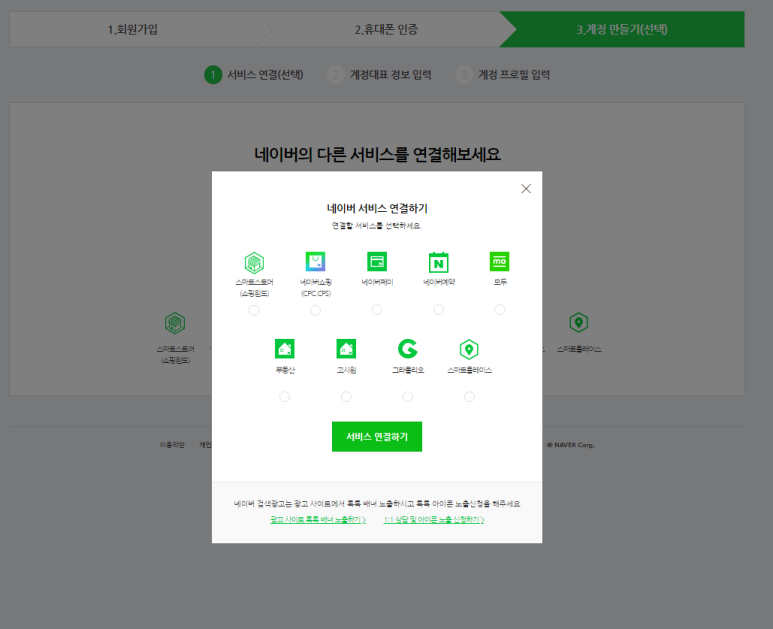Select sub-step 서비스 연결(선택)
This screenshot has width=773, height=629.
pos(254,75)
